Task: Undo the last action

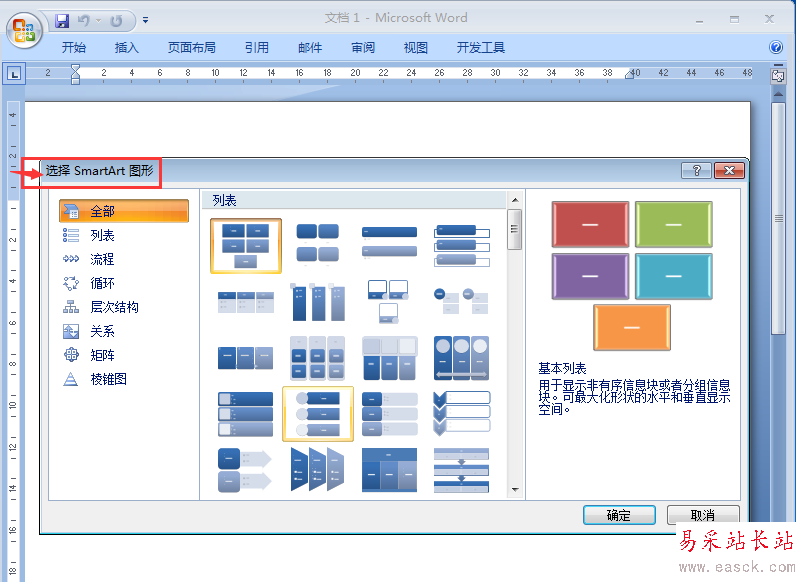Action: 84,20
